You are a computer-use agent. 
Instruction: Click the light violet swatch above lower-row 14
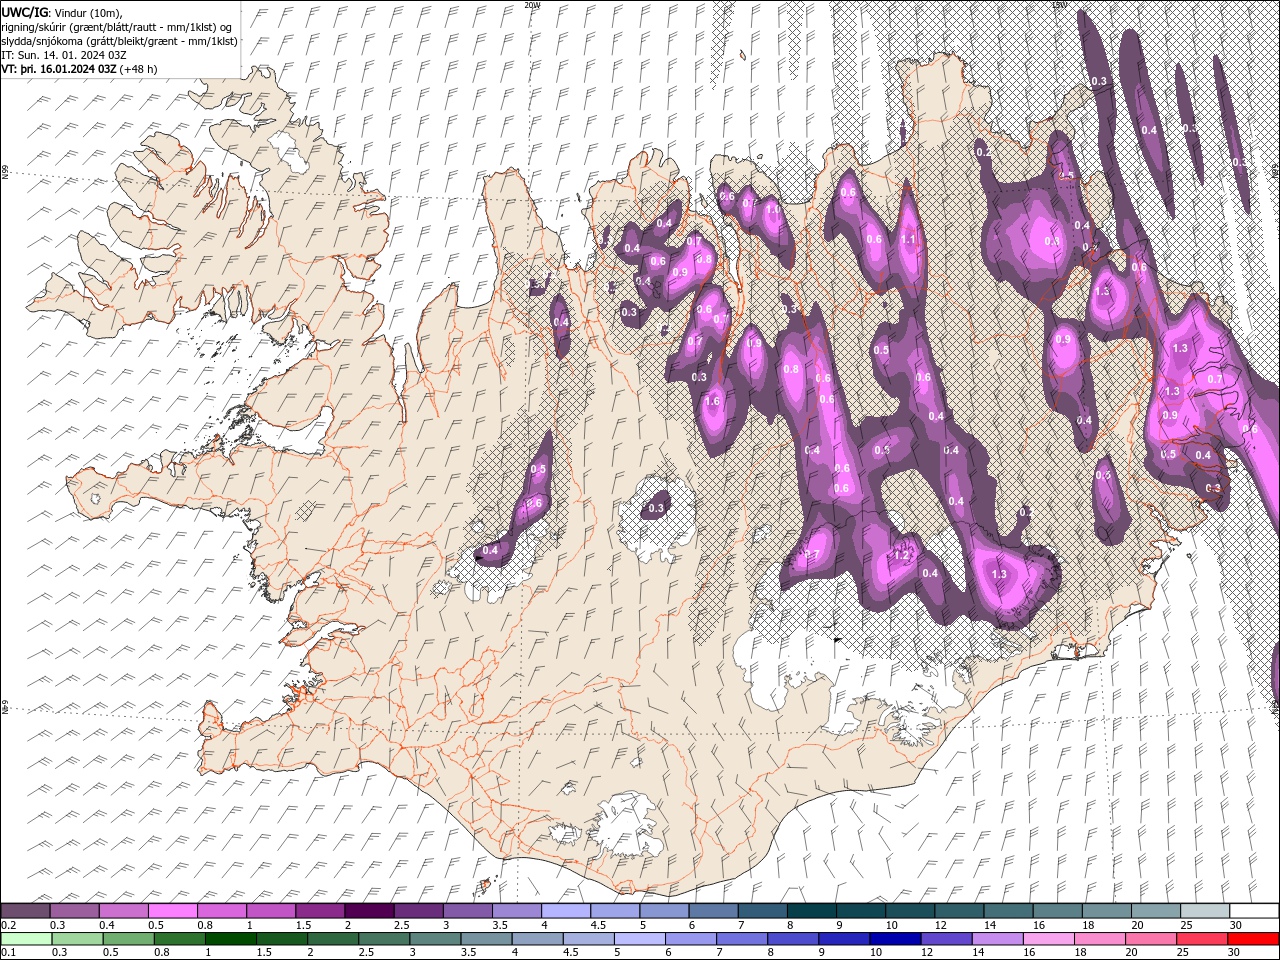(998, 939)
